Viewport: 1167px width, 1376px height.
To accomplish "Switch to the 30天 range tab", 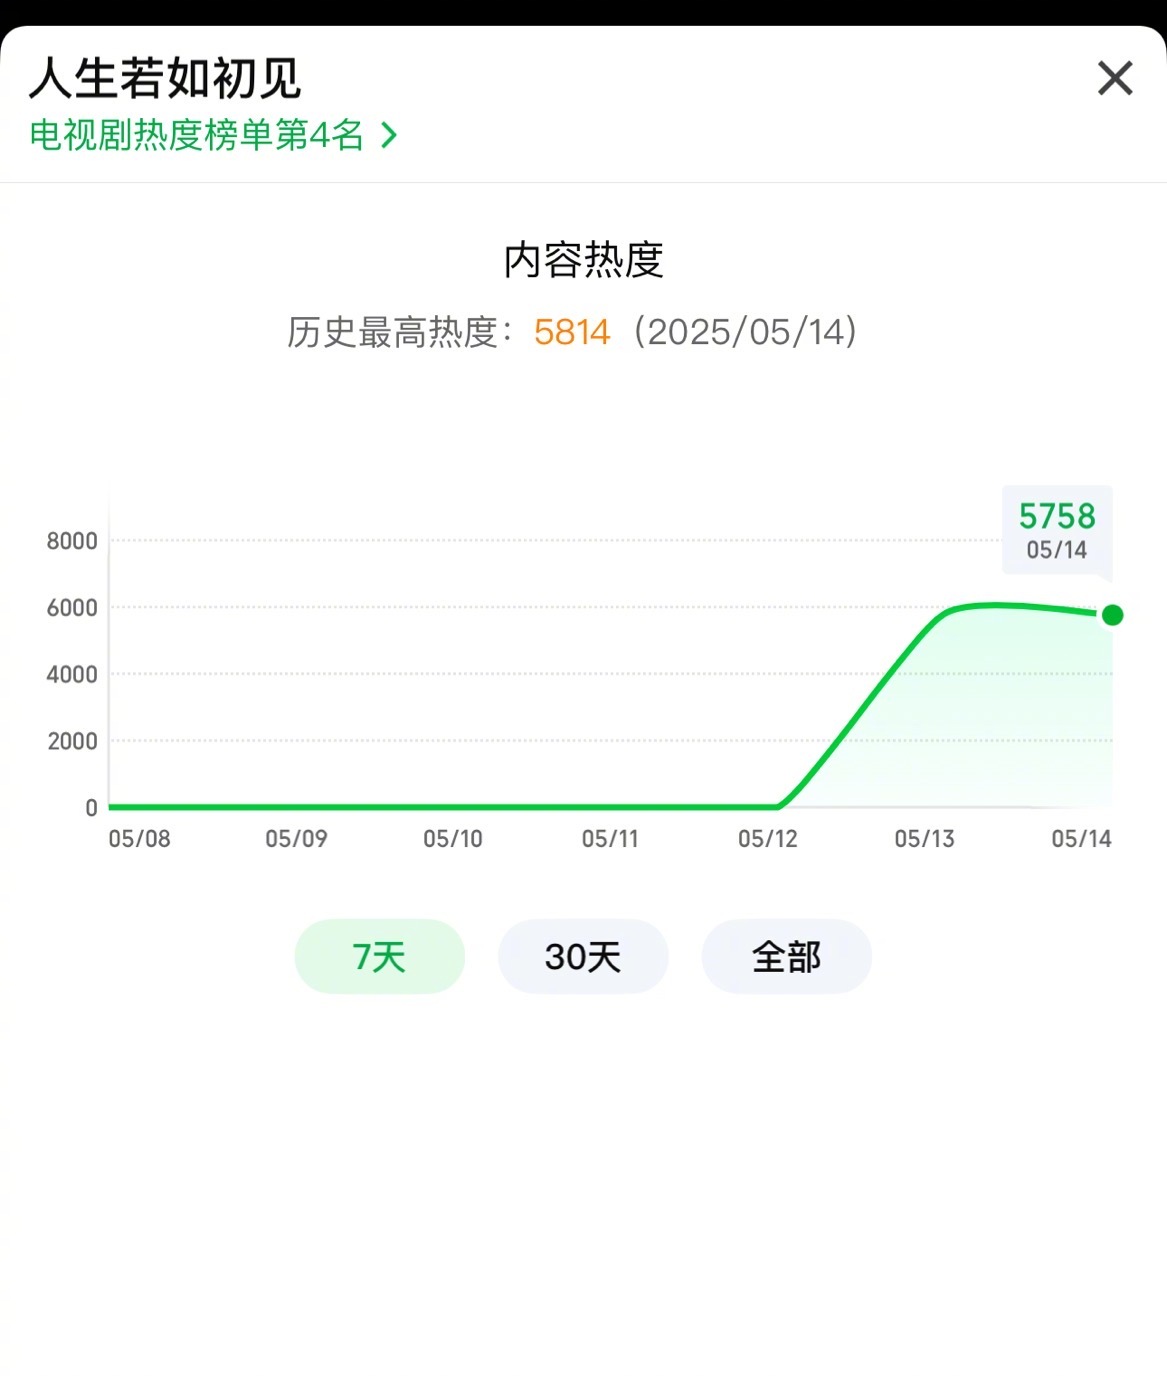I will click(583, 956).
